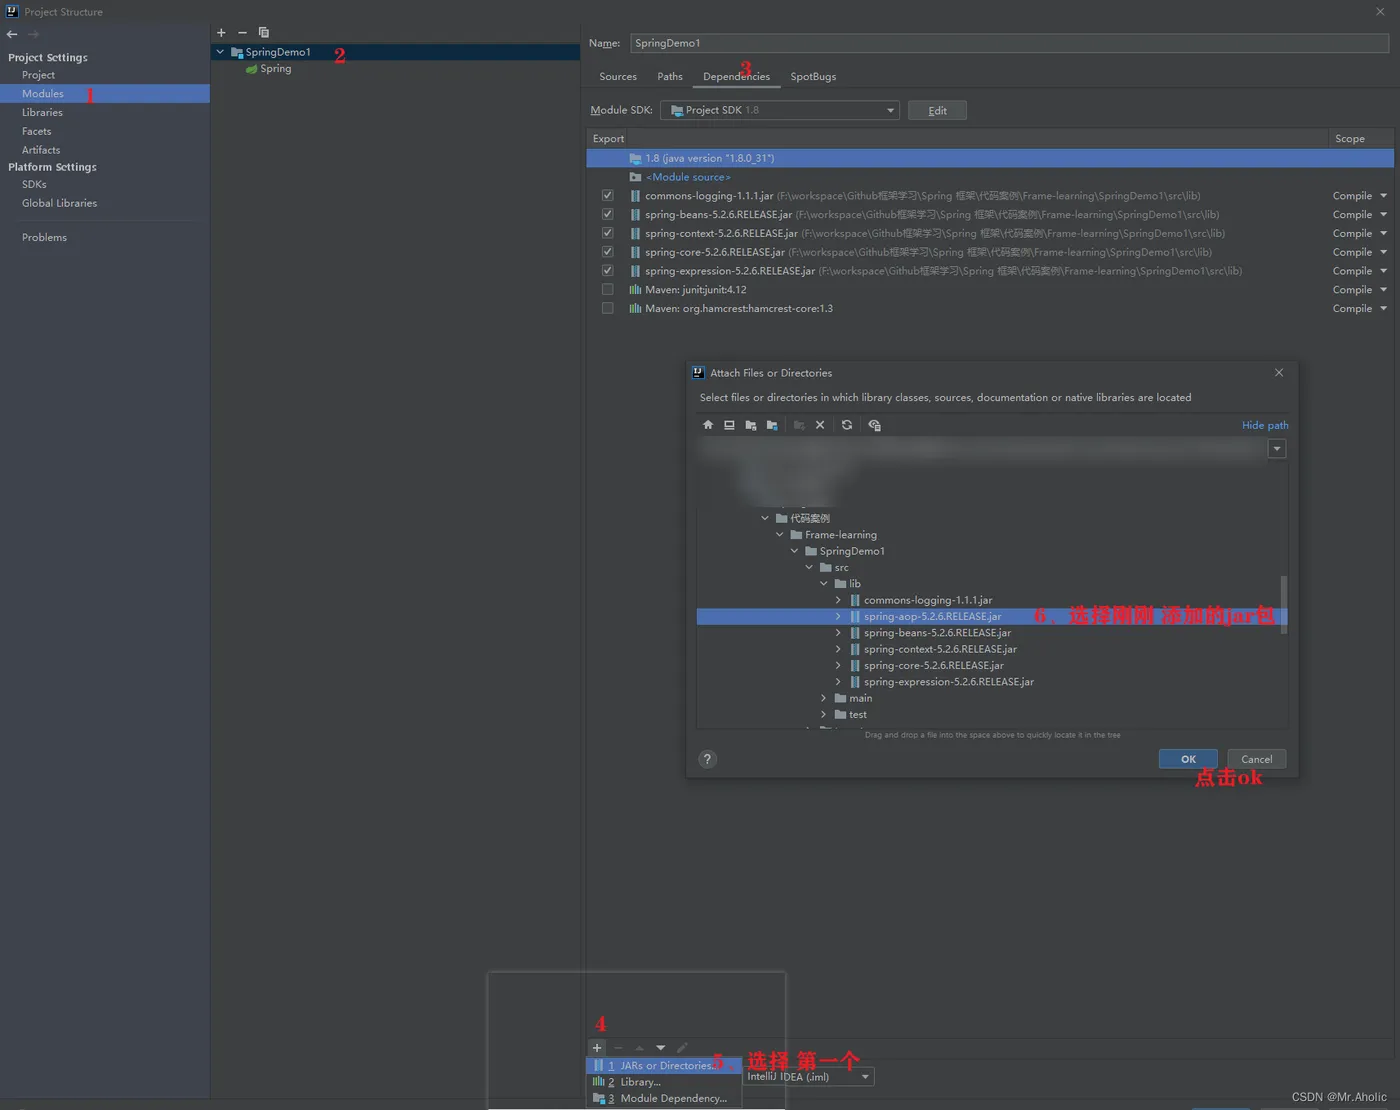Click the Maven junit library icon

(x=635, y=290)
